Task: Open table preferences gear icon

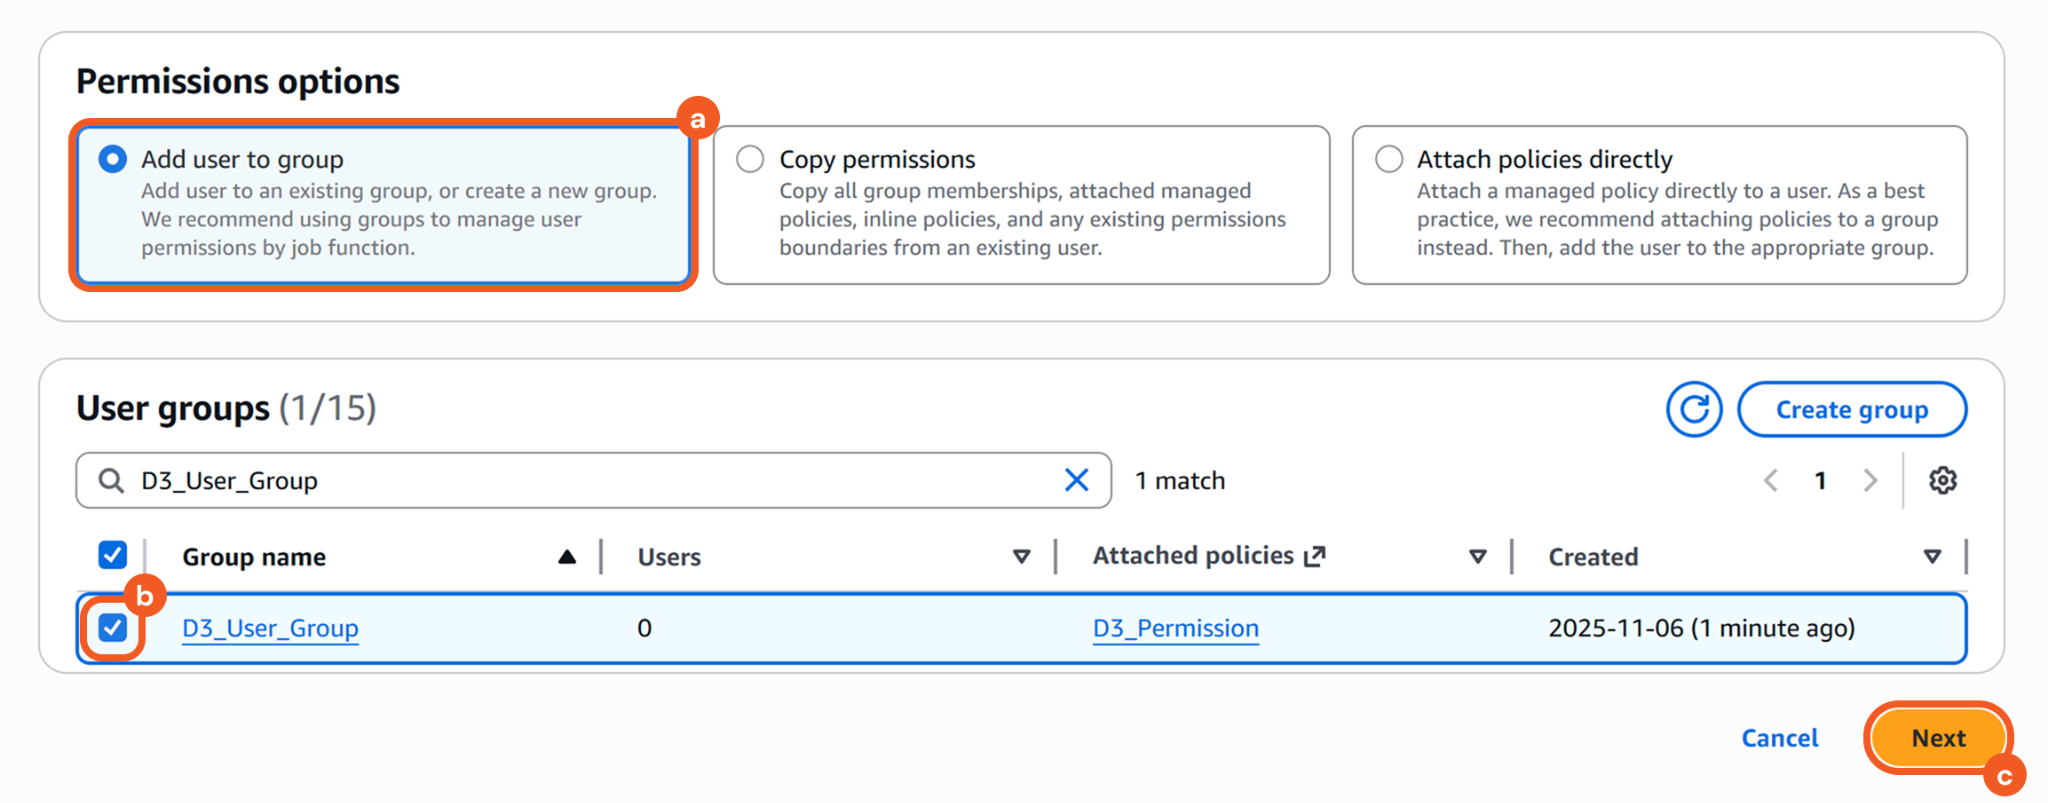Action: tap(1942, 481)
